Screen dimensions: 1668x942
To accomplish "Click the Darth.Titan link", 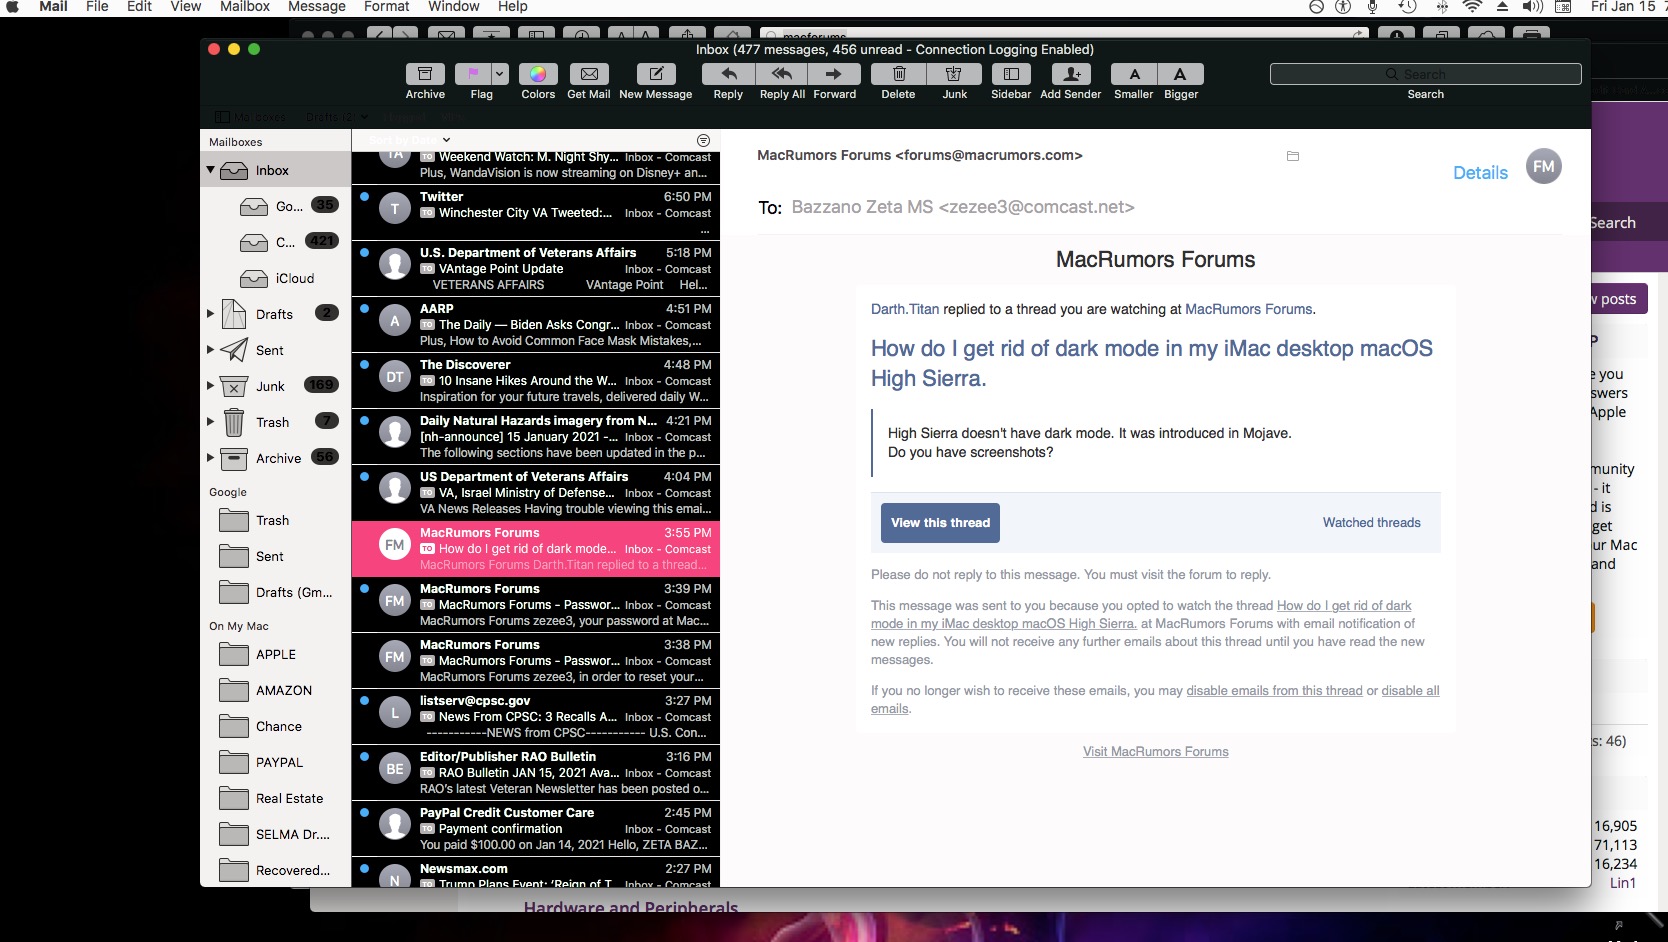I will tap(905, 309).
